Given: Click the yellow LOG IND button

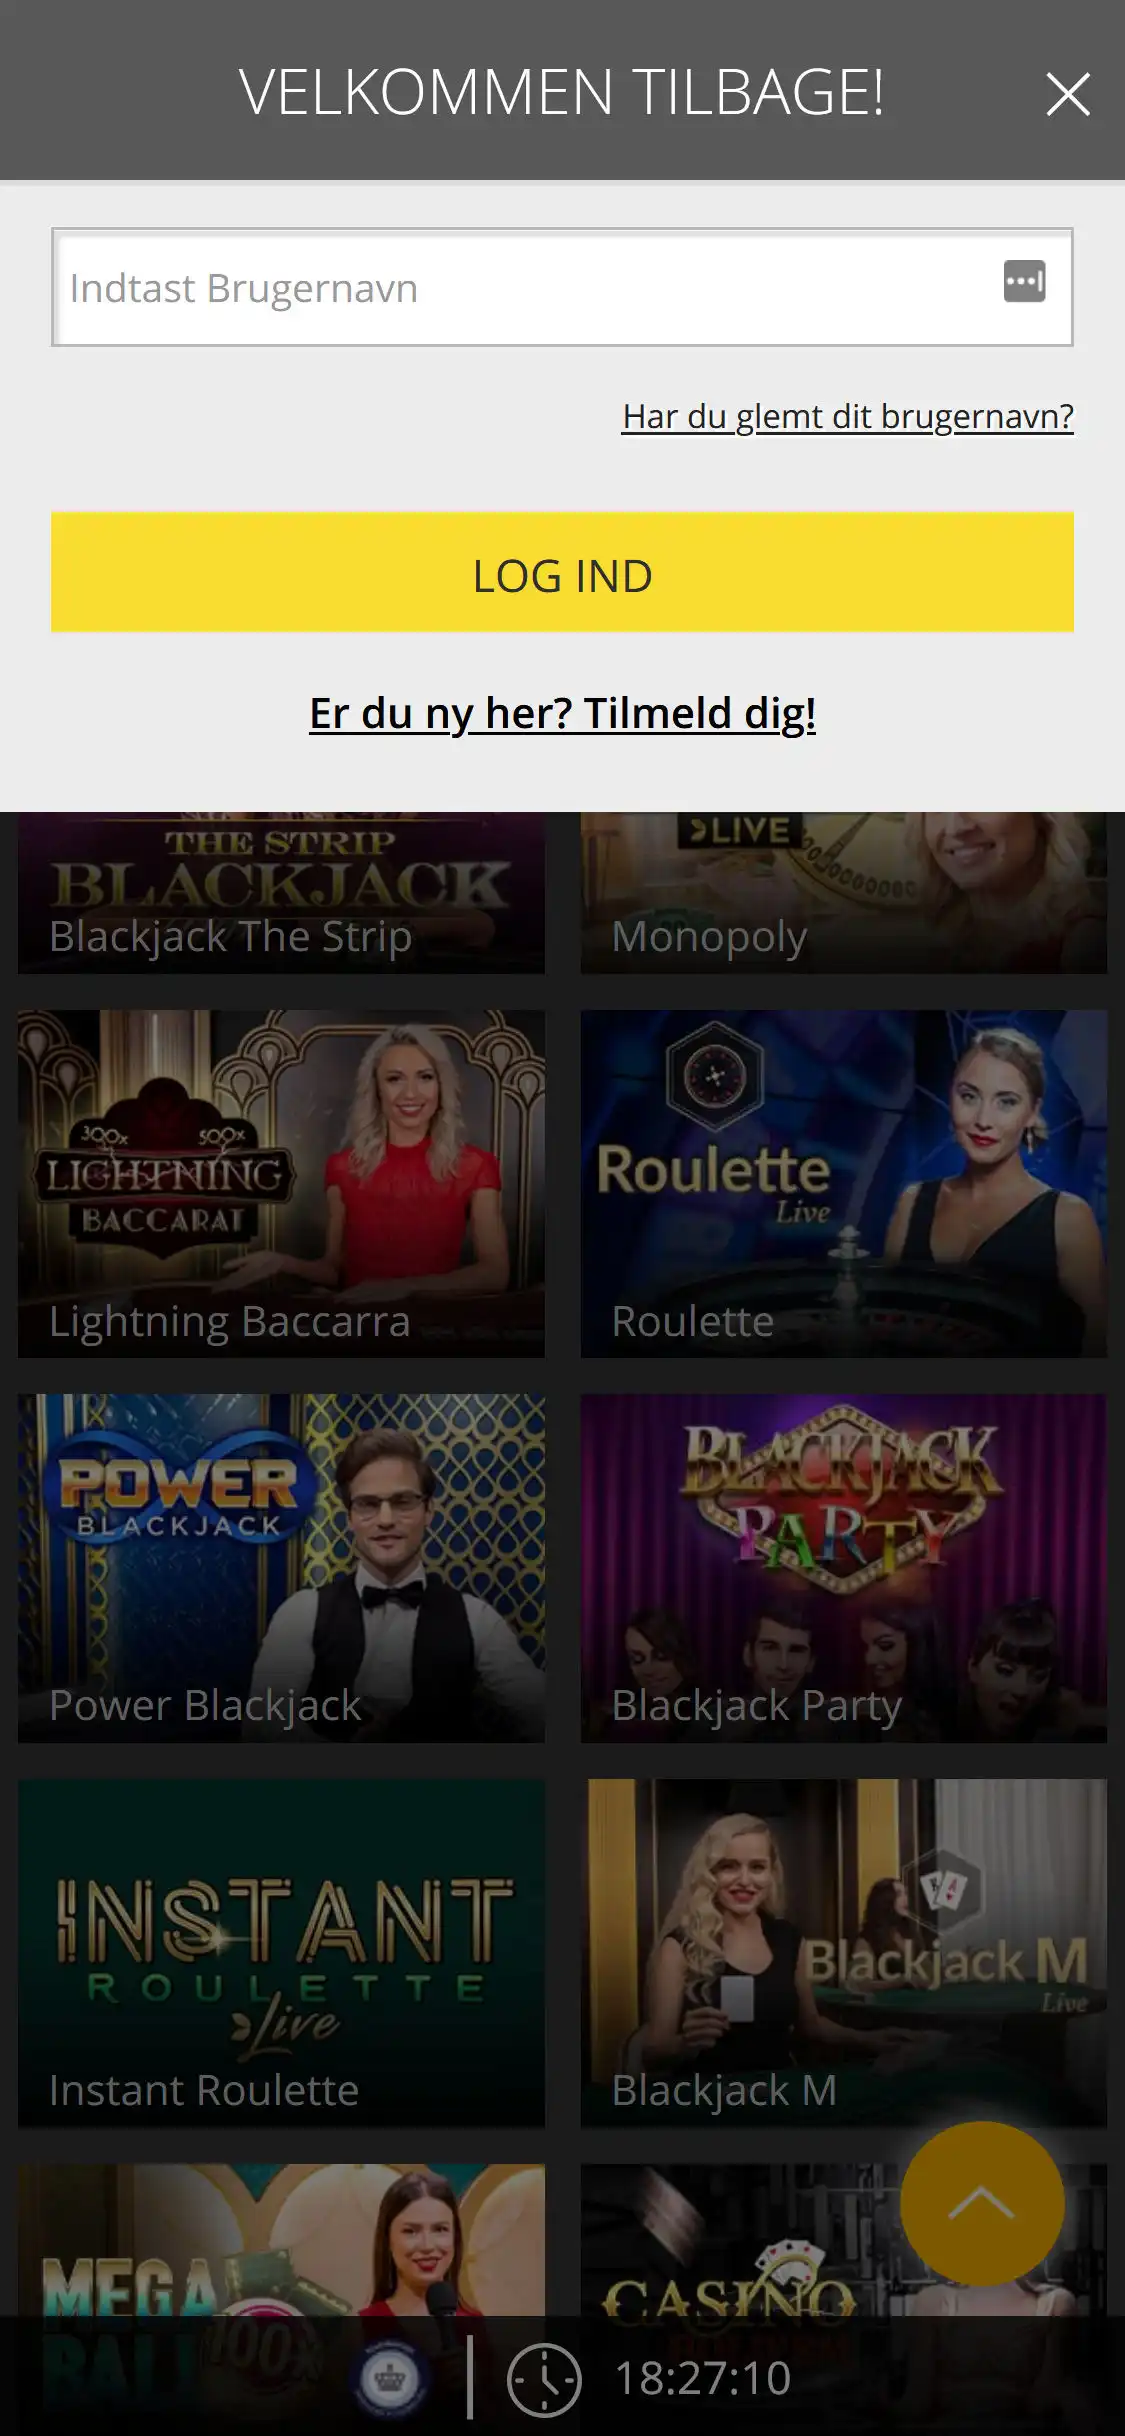Looking at the screenshot, I should tap(562, 572).
